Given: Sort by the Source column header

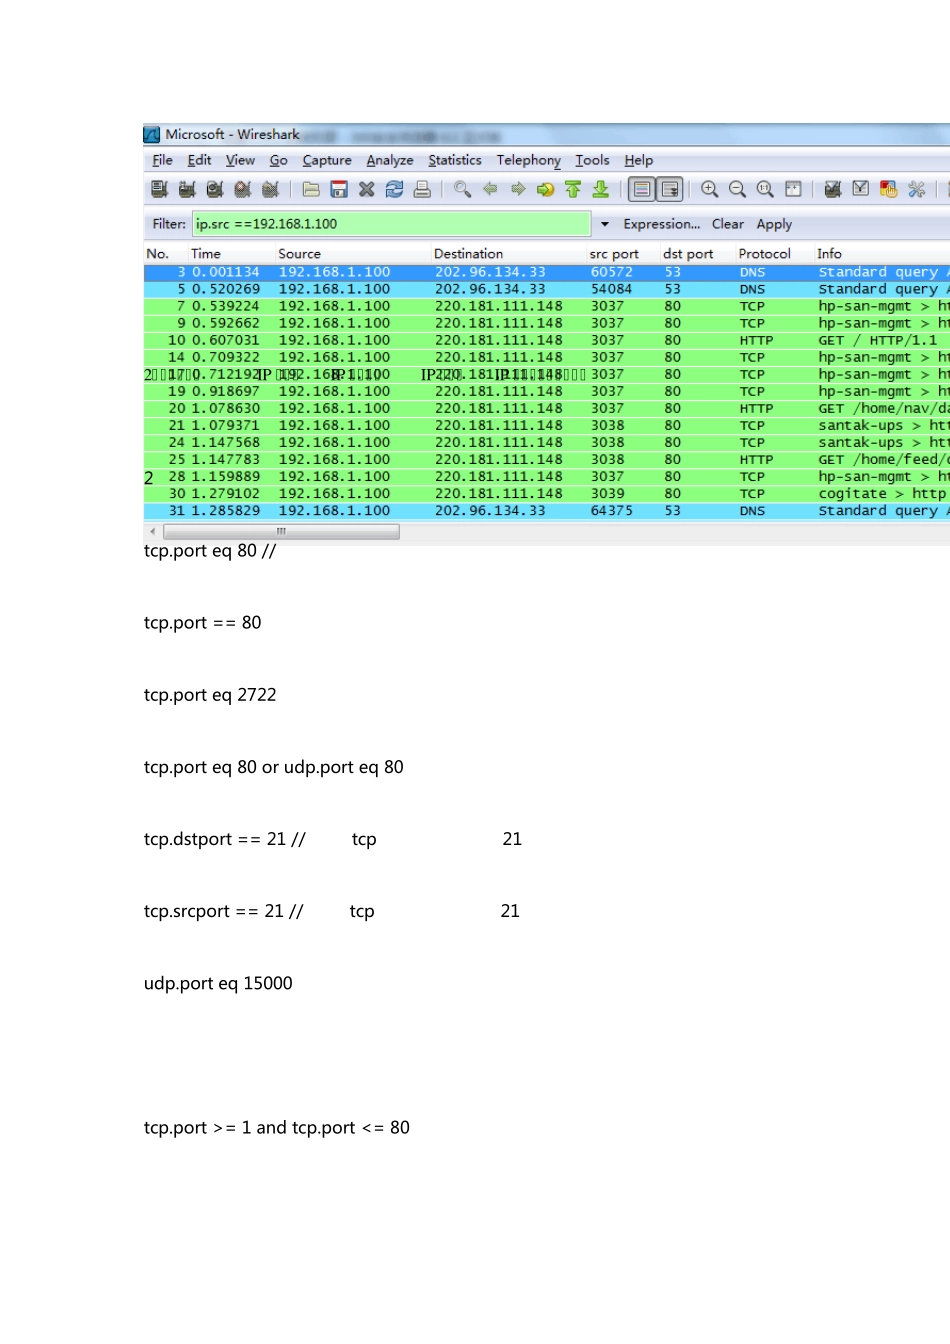Looking at the screenshot, I should (300, 254).
